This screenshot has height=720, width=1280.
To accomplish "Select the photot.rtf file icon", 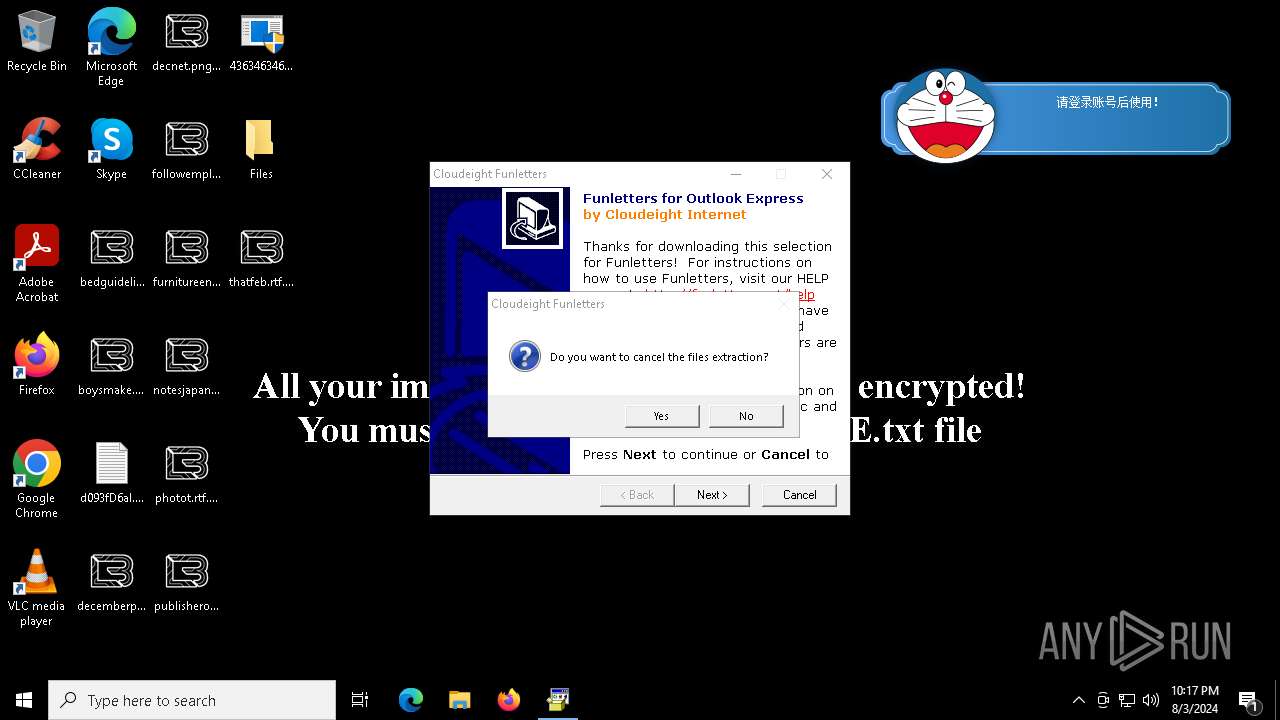I will tap(186, 473).
